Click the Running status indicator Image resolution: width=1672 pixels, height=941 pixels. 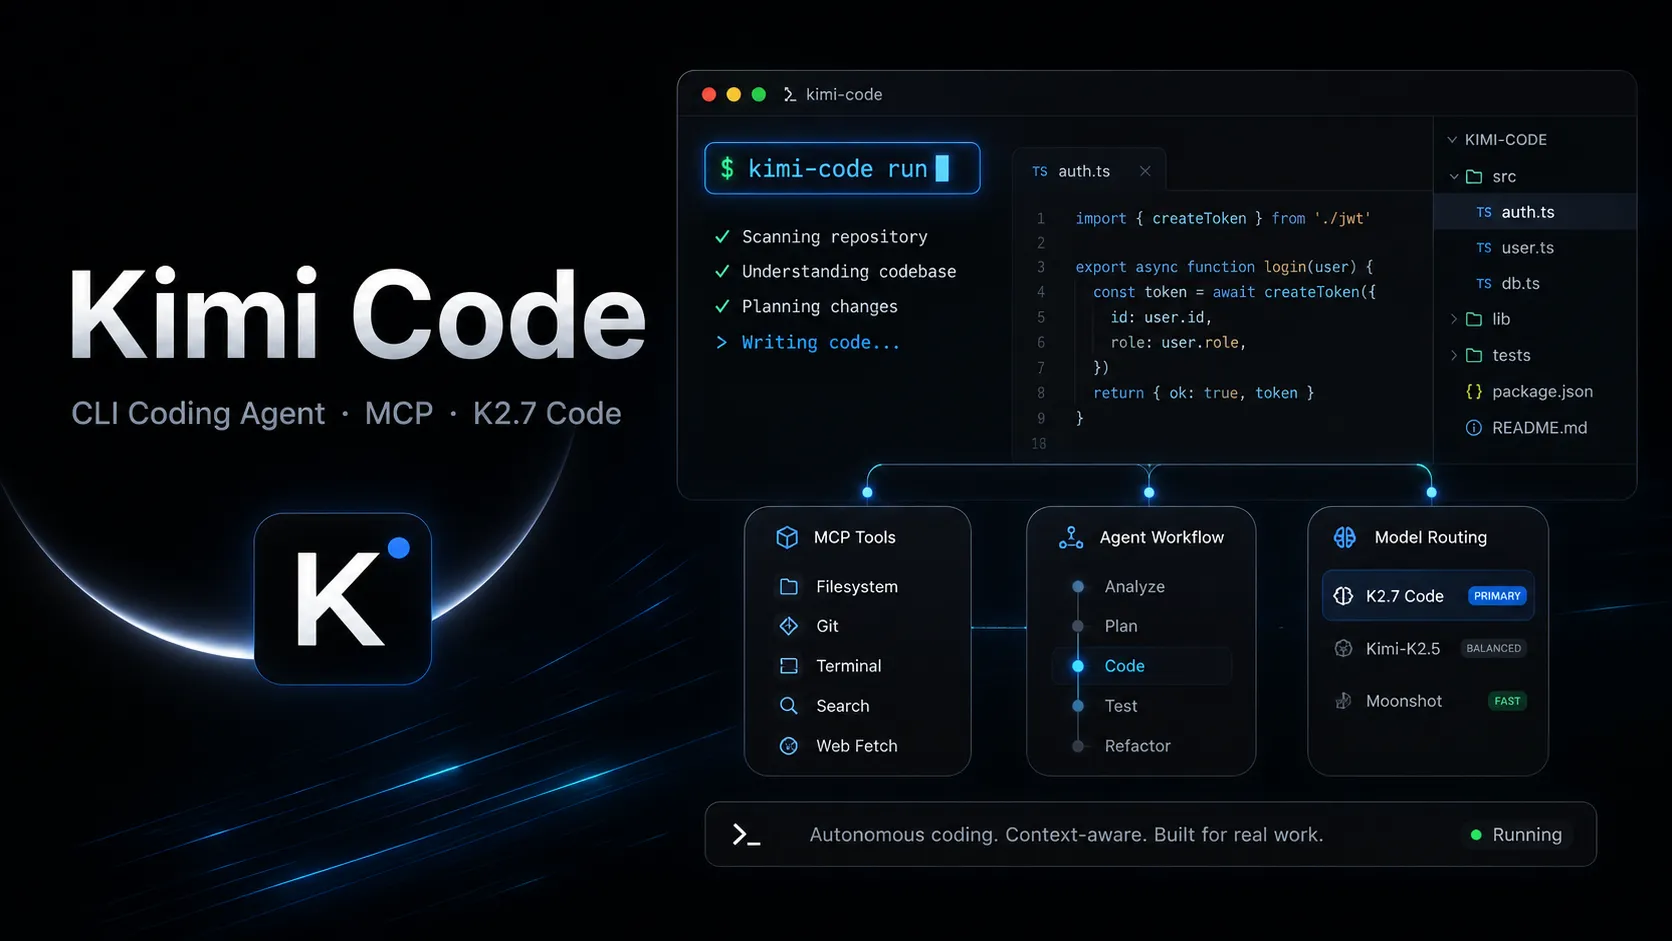[x=1516, y=835]
